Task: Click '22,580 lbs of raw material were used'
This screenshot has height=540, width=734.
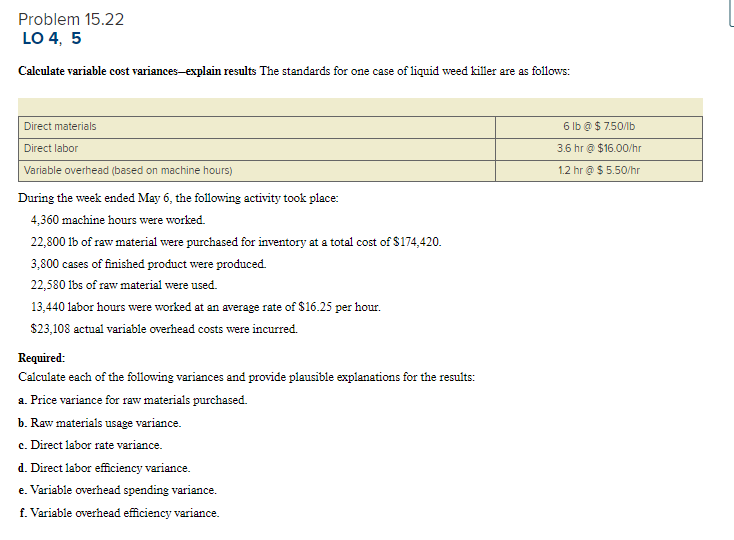Action: (124, 285)
